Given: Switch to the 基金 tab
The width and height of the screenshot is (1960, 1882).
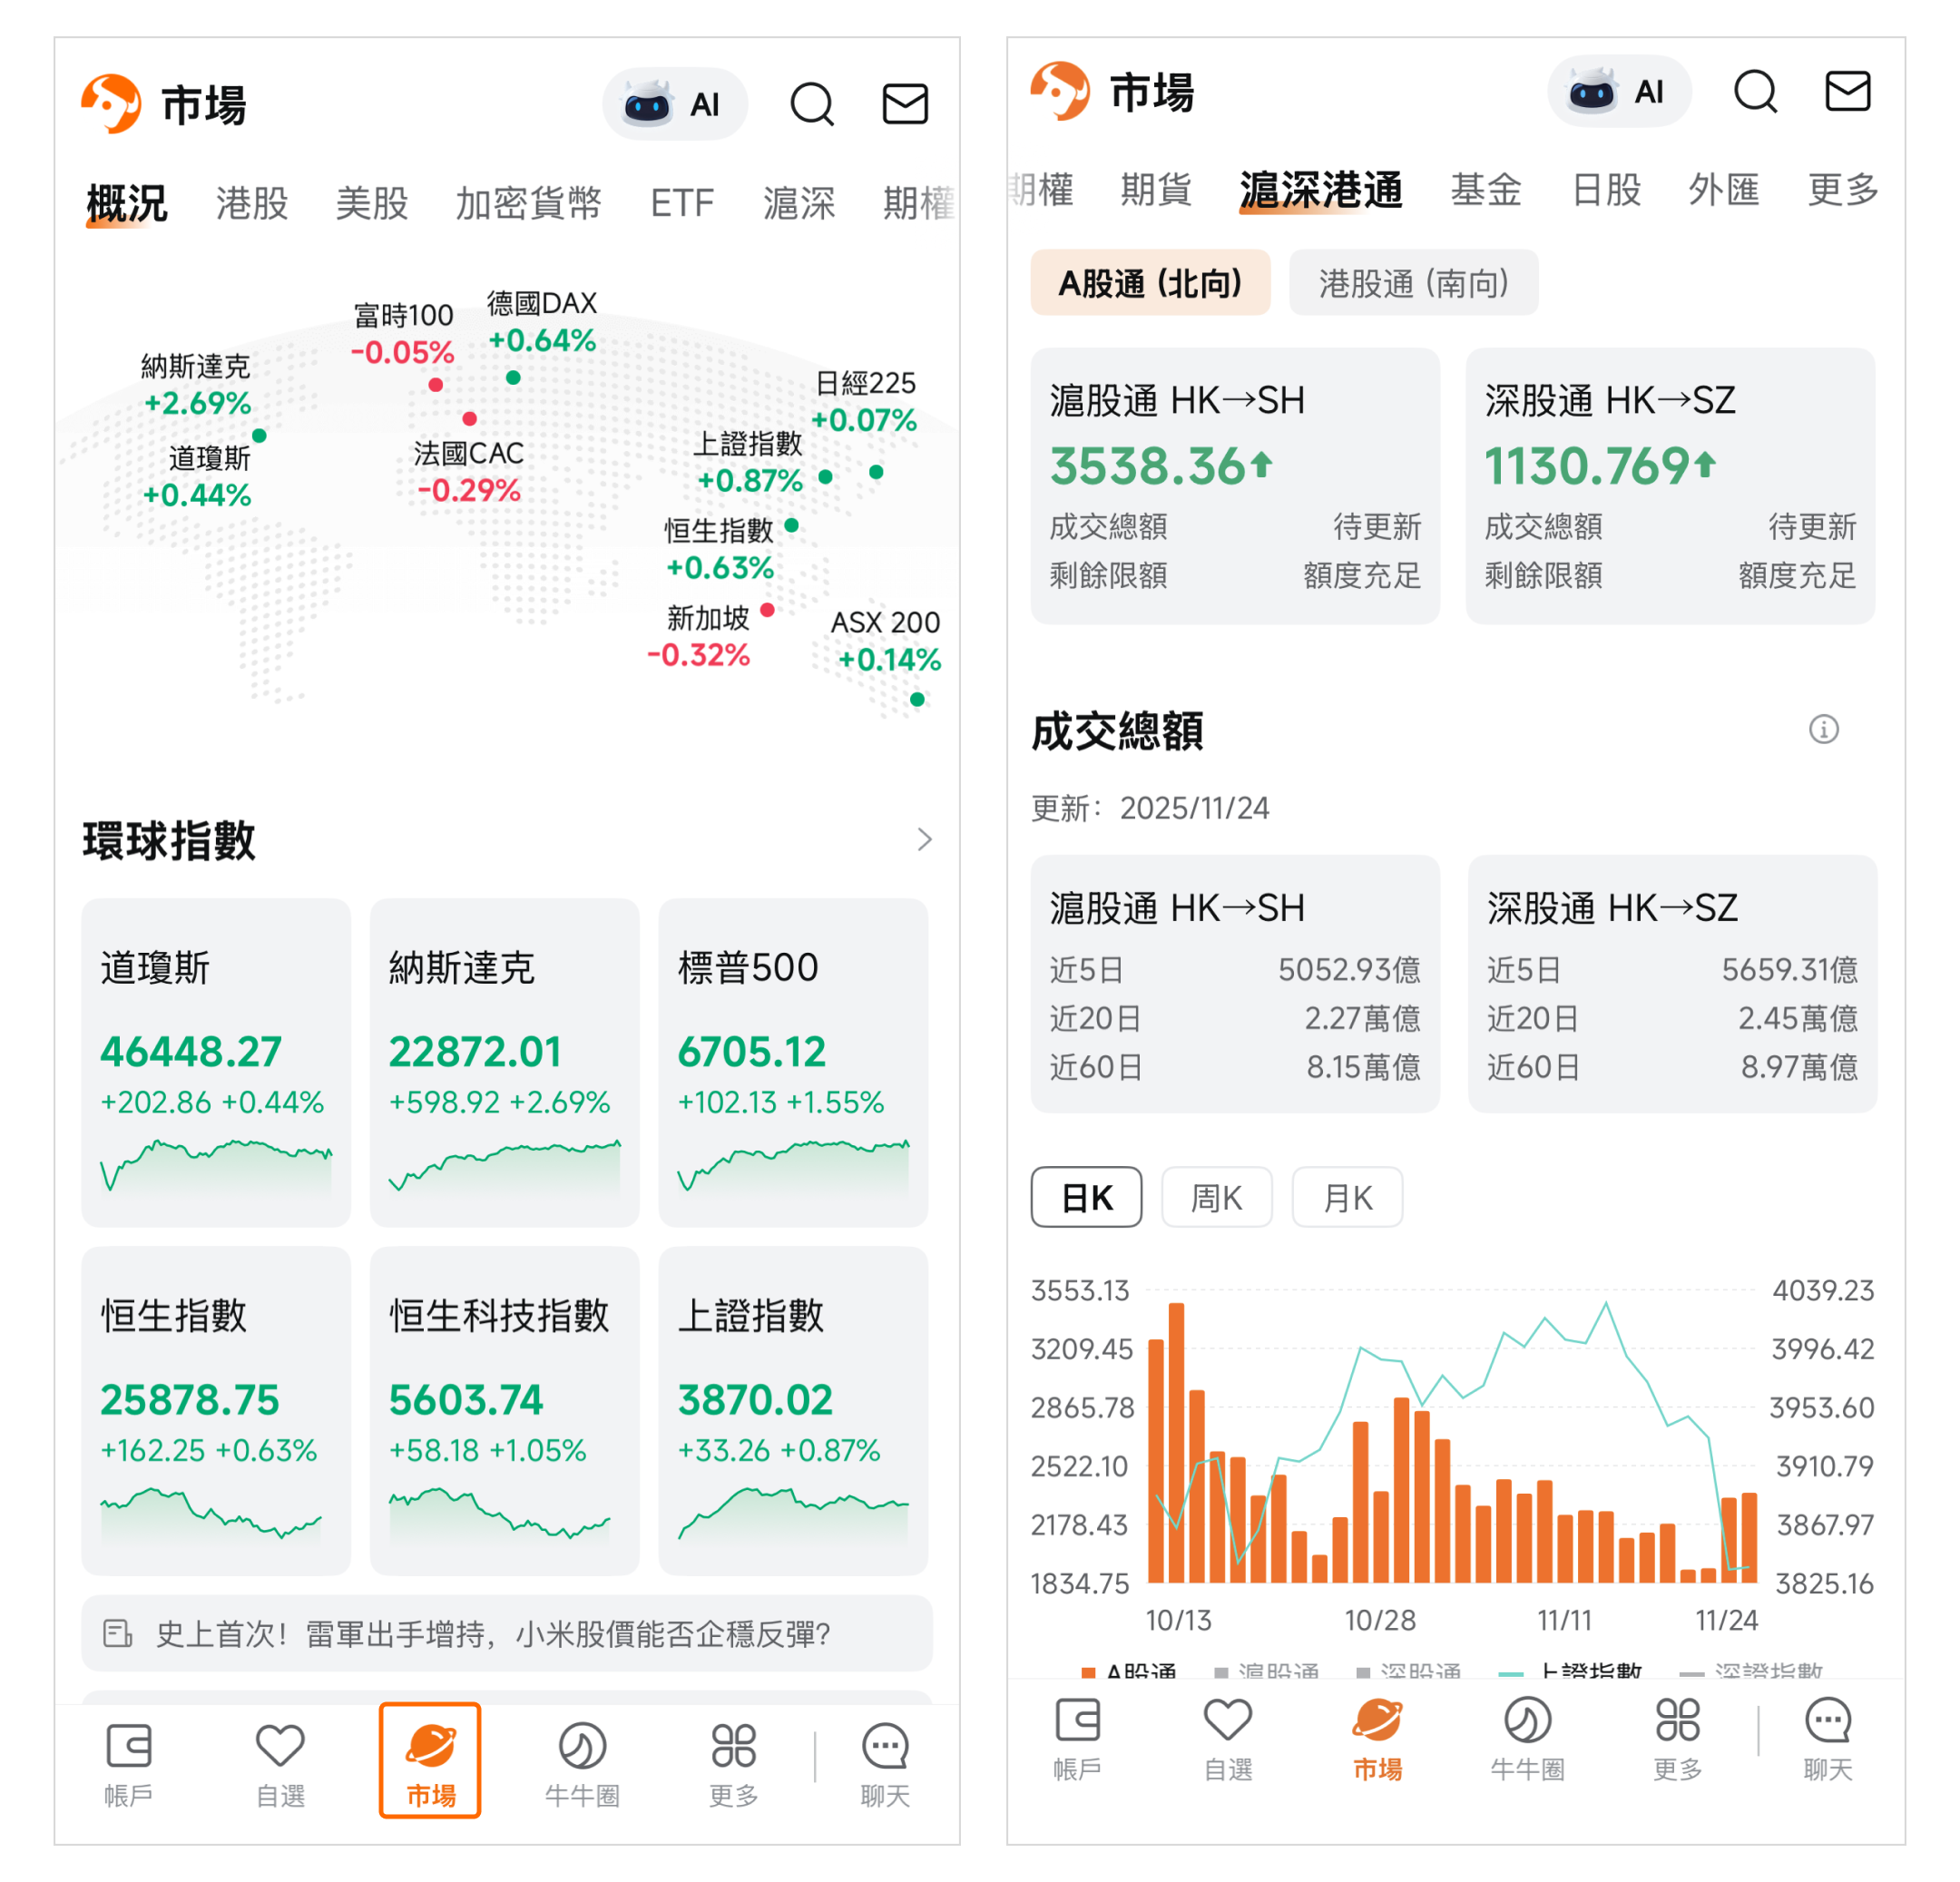Looking at the screenshot, I should [1486, 189].
